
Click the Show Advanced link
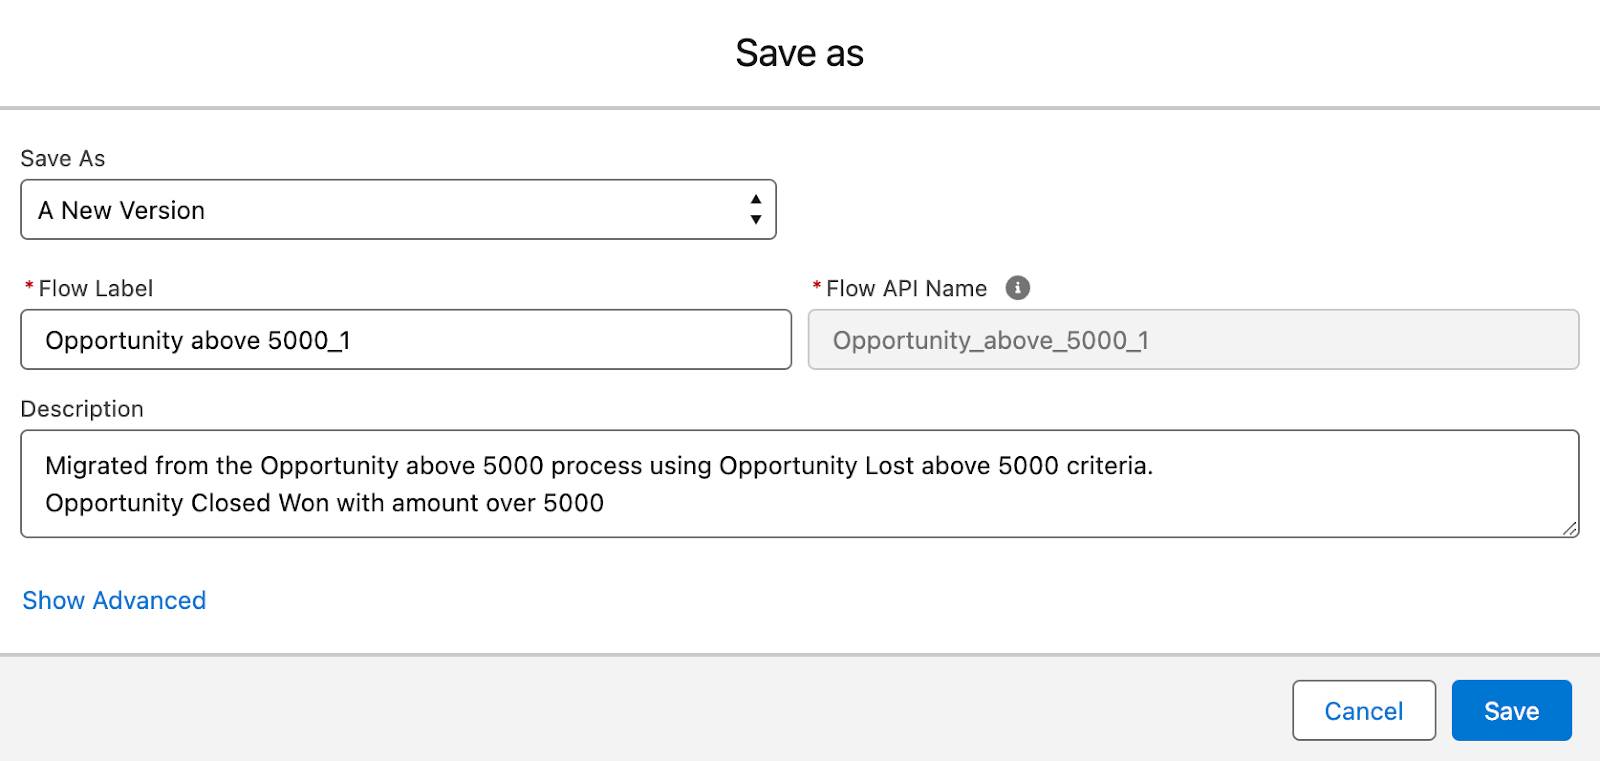coord(114,600)
